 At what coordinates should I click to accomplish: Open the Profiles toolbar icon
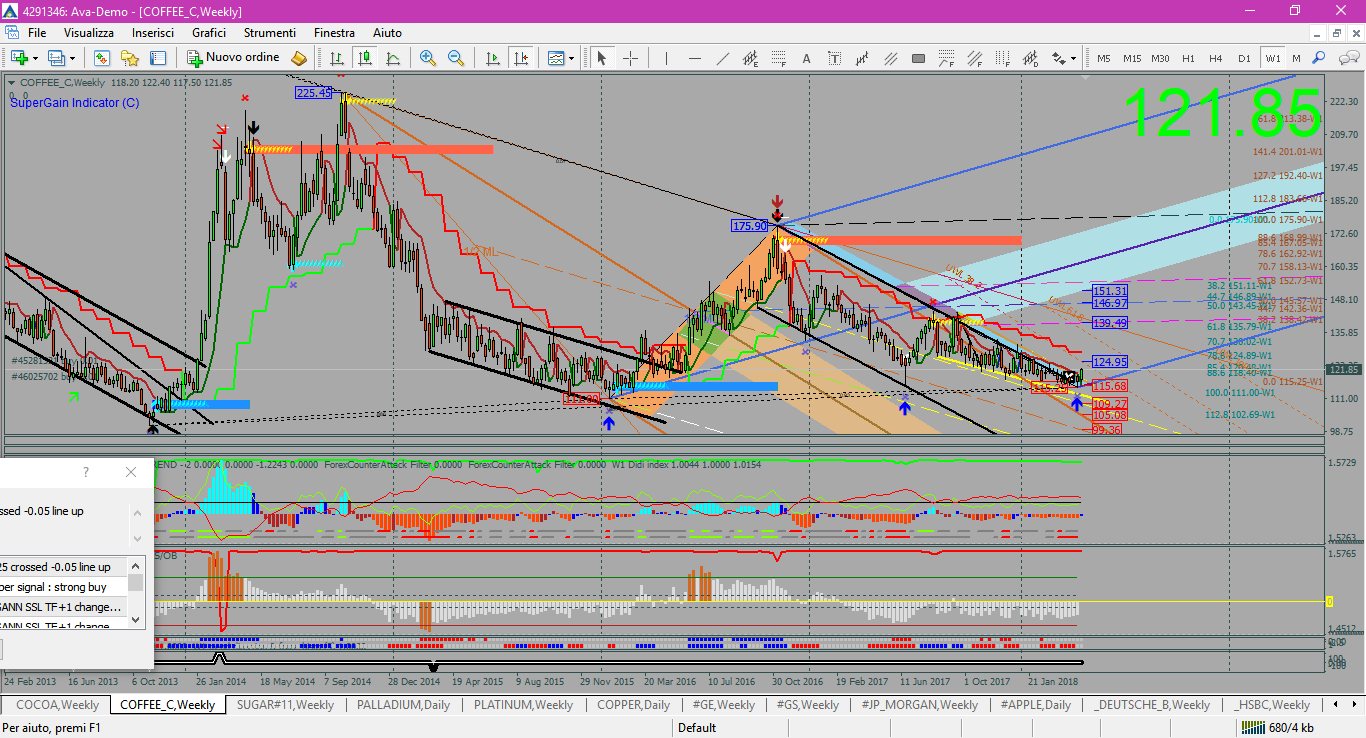click(57, 58)
